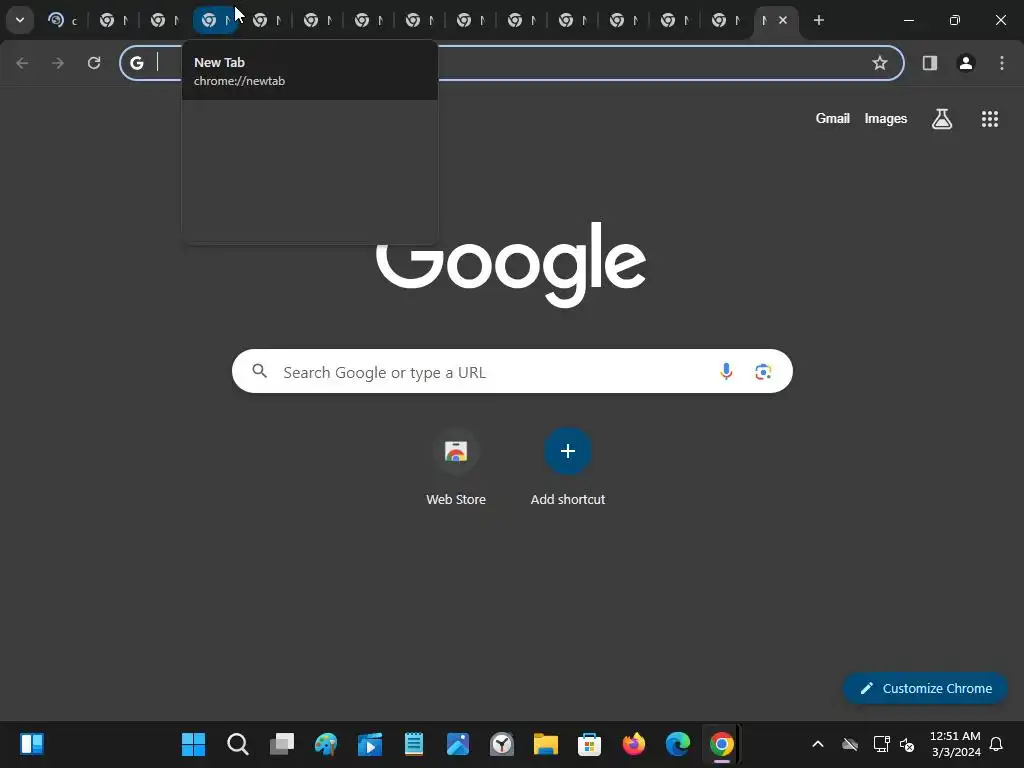This screenshot has width=1024, height=768.
Task: Switch to the first tab with loading spinner
Action: 63,20
